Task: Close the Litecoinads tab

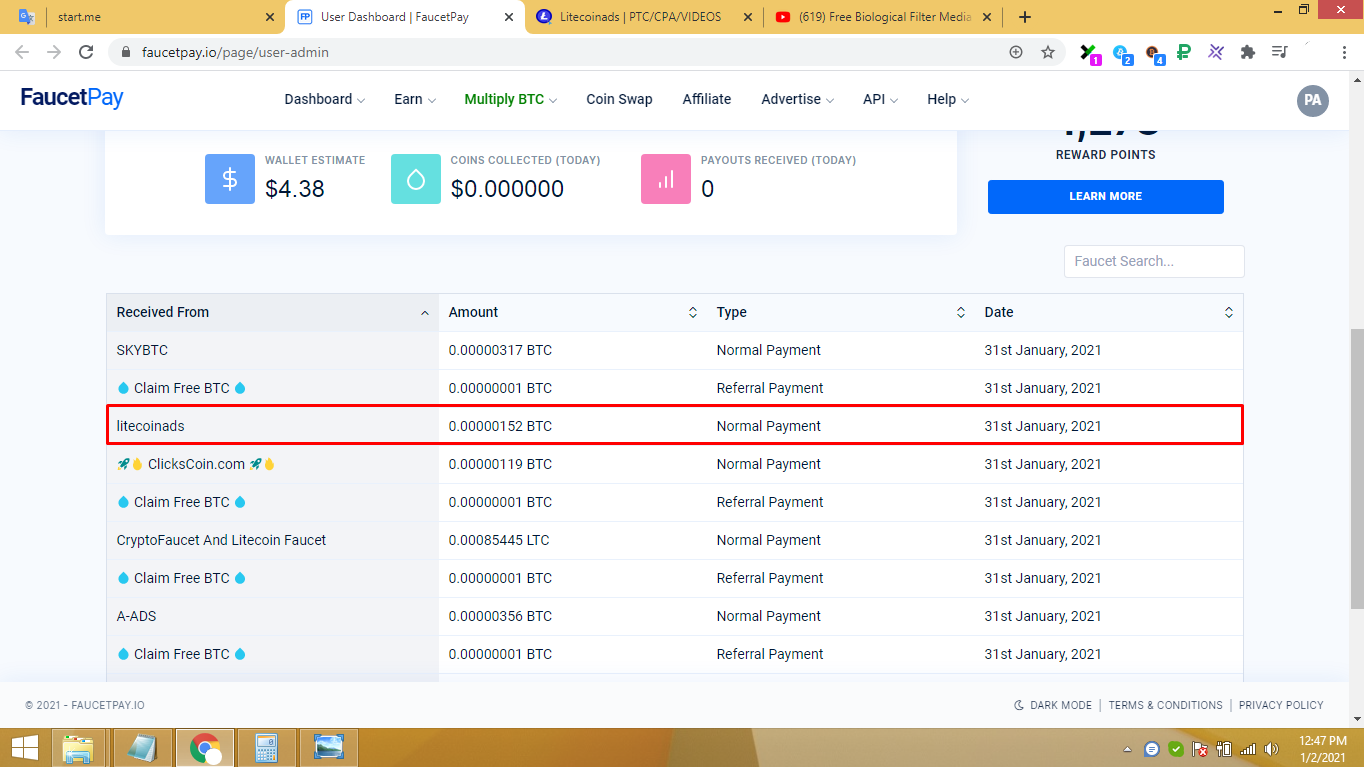Action: [747, 17]
